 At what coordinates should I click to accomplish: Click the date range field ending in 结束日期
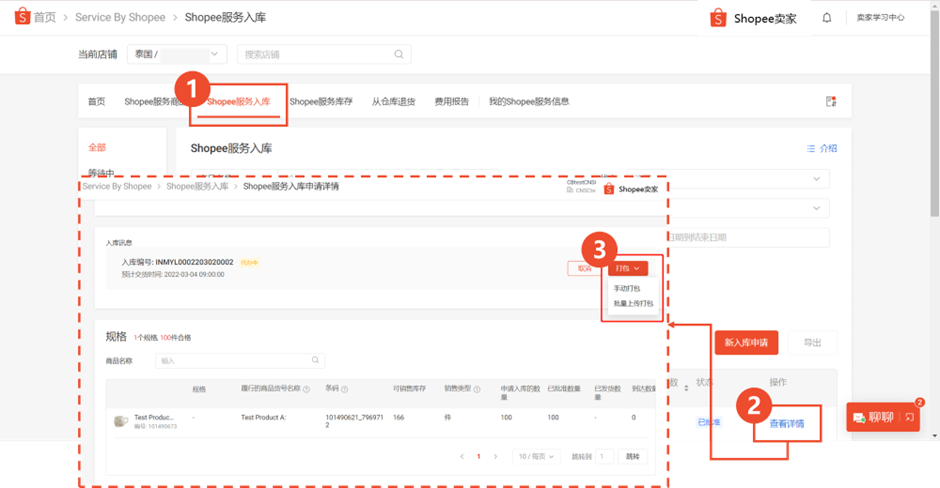(x=749, y=237)
